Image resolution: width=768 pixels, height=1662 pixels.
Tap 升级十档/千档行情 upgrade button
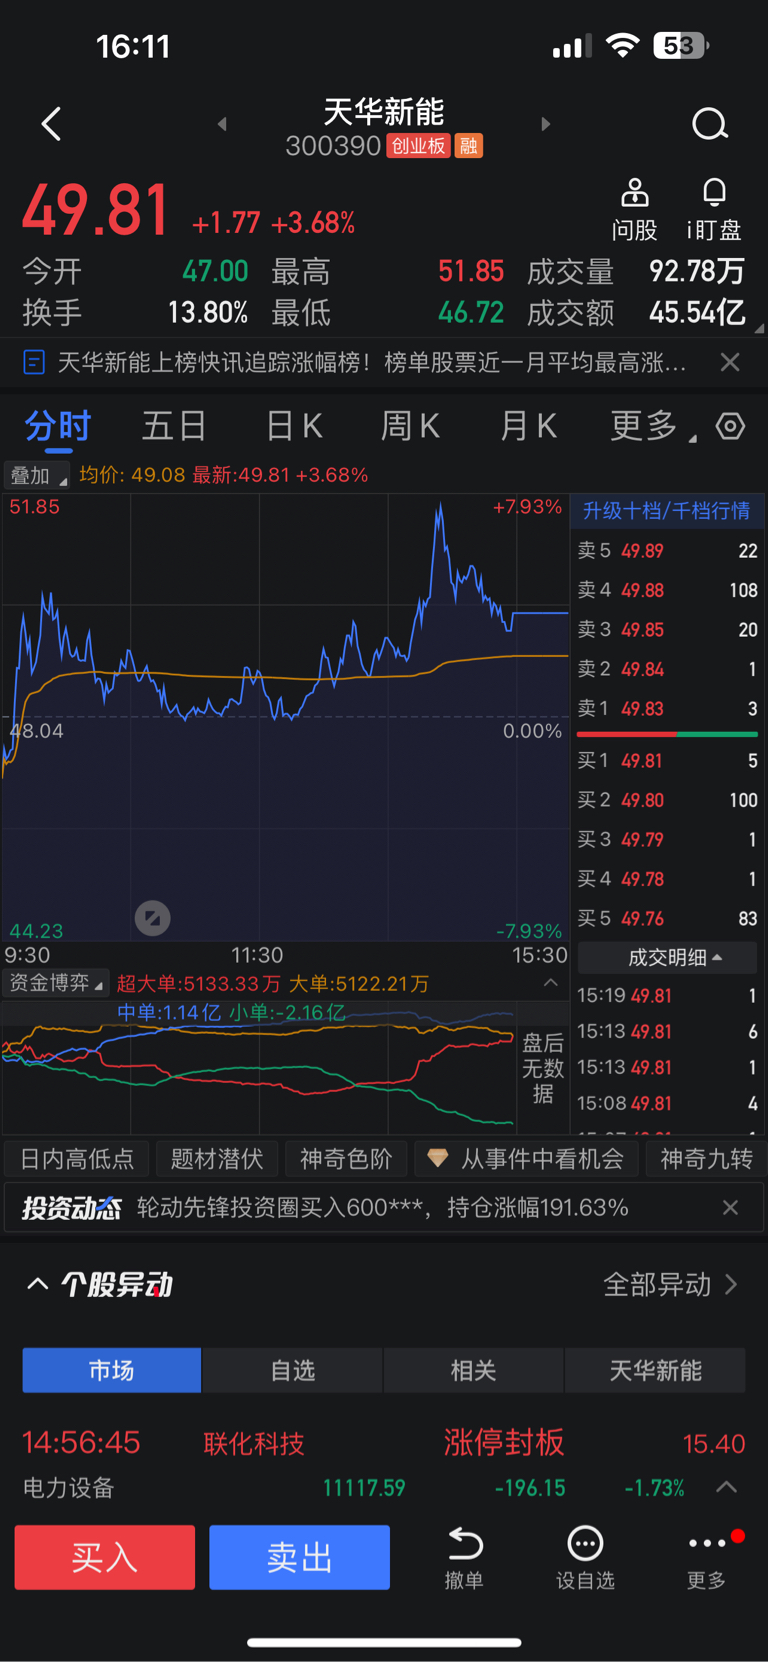[x=667, y=511]
